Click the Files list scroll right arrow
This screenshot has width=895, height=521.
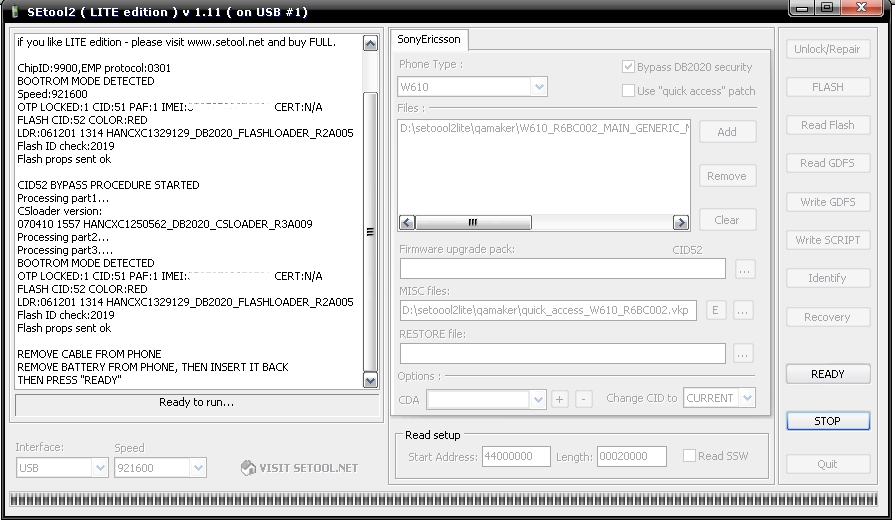(680, 223)
